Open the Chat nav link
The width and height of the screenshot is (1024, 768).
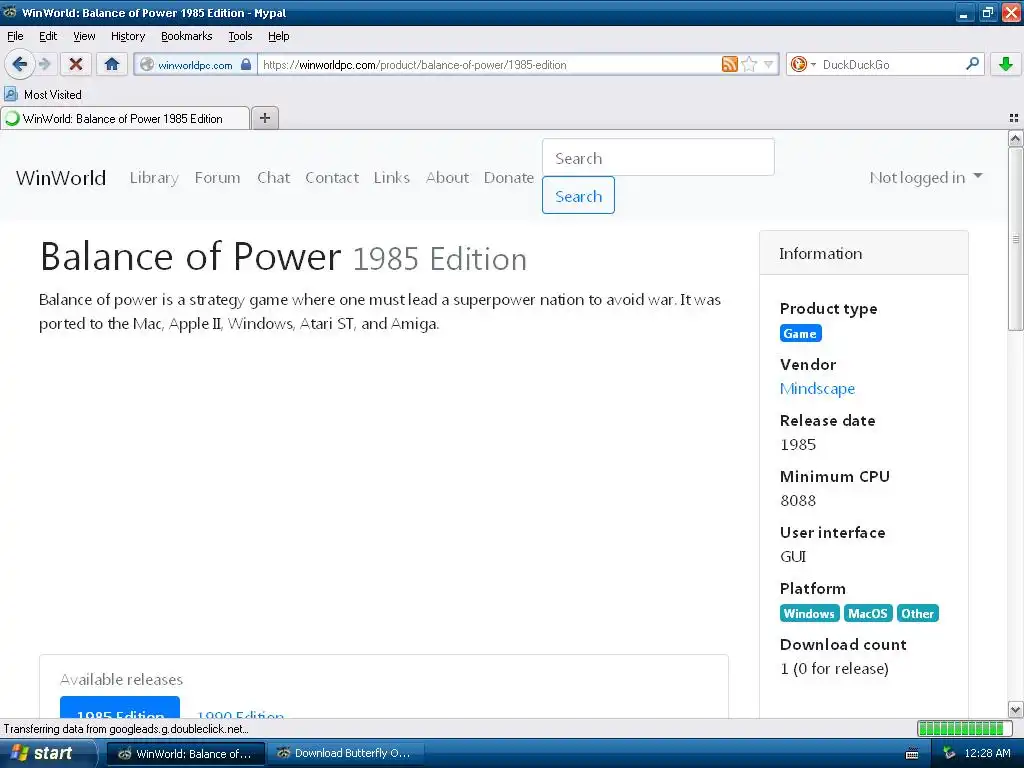pyautogui.click(x=274, y=178)
